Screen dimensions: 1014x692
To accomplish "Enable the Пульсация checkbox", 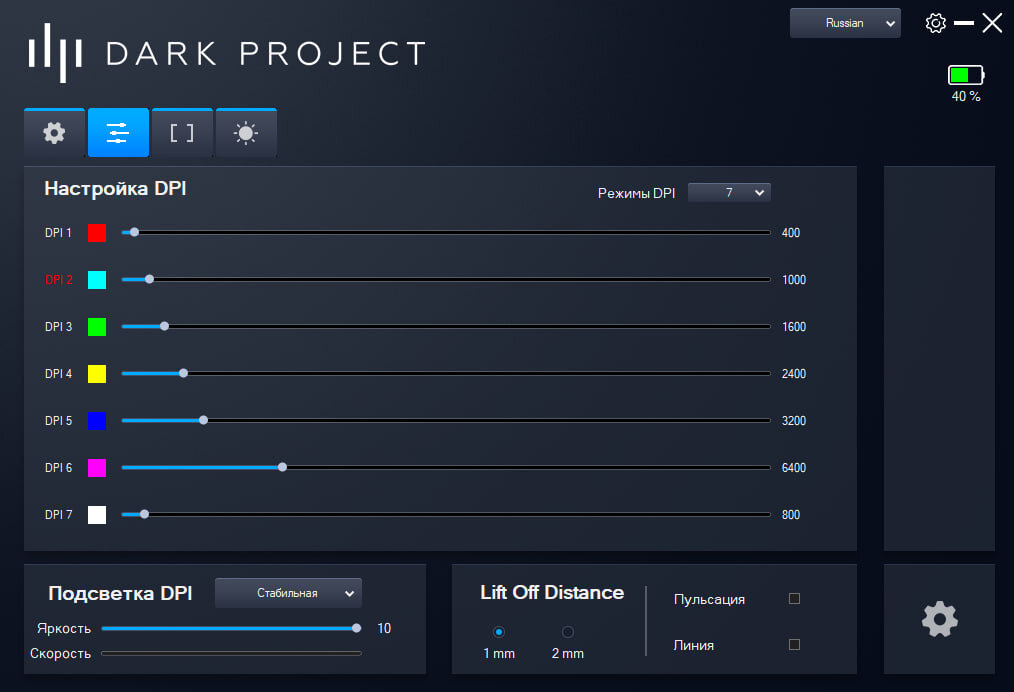I will (x=794, y=599).
